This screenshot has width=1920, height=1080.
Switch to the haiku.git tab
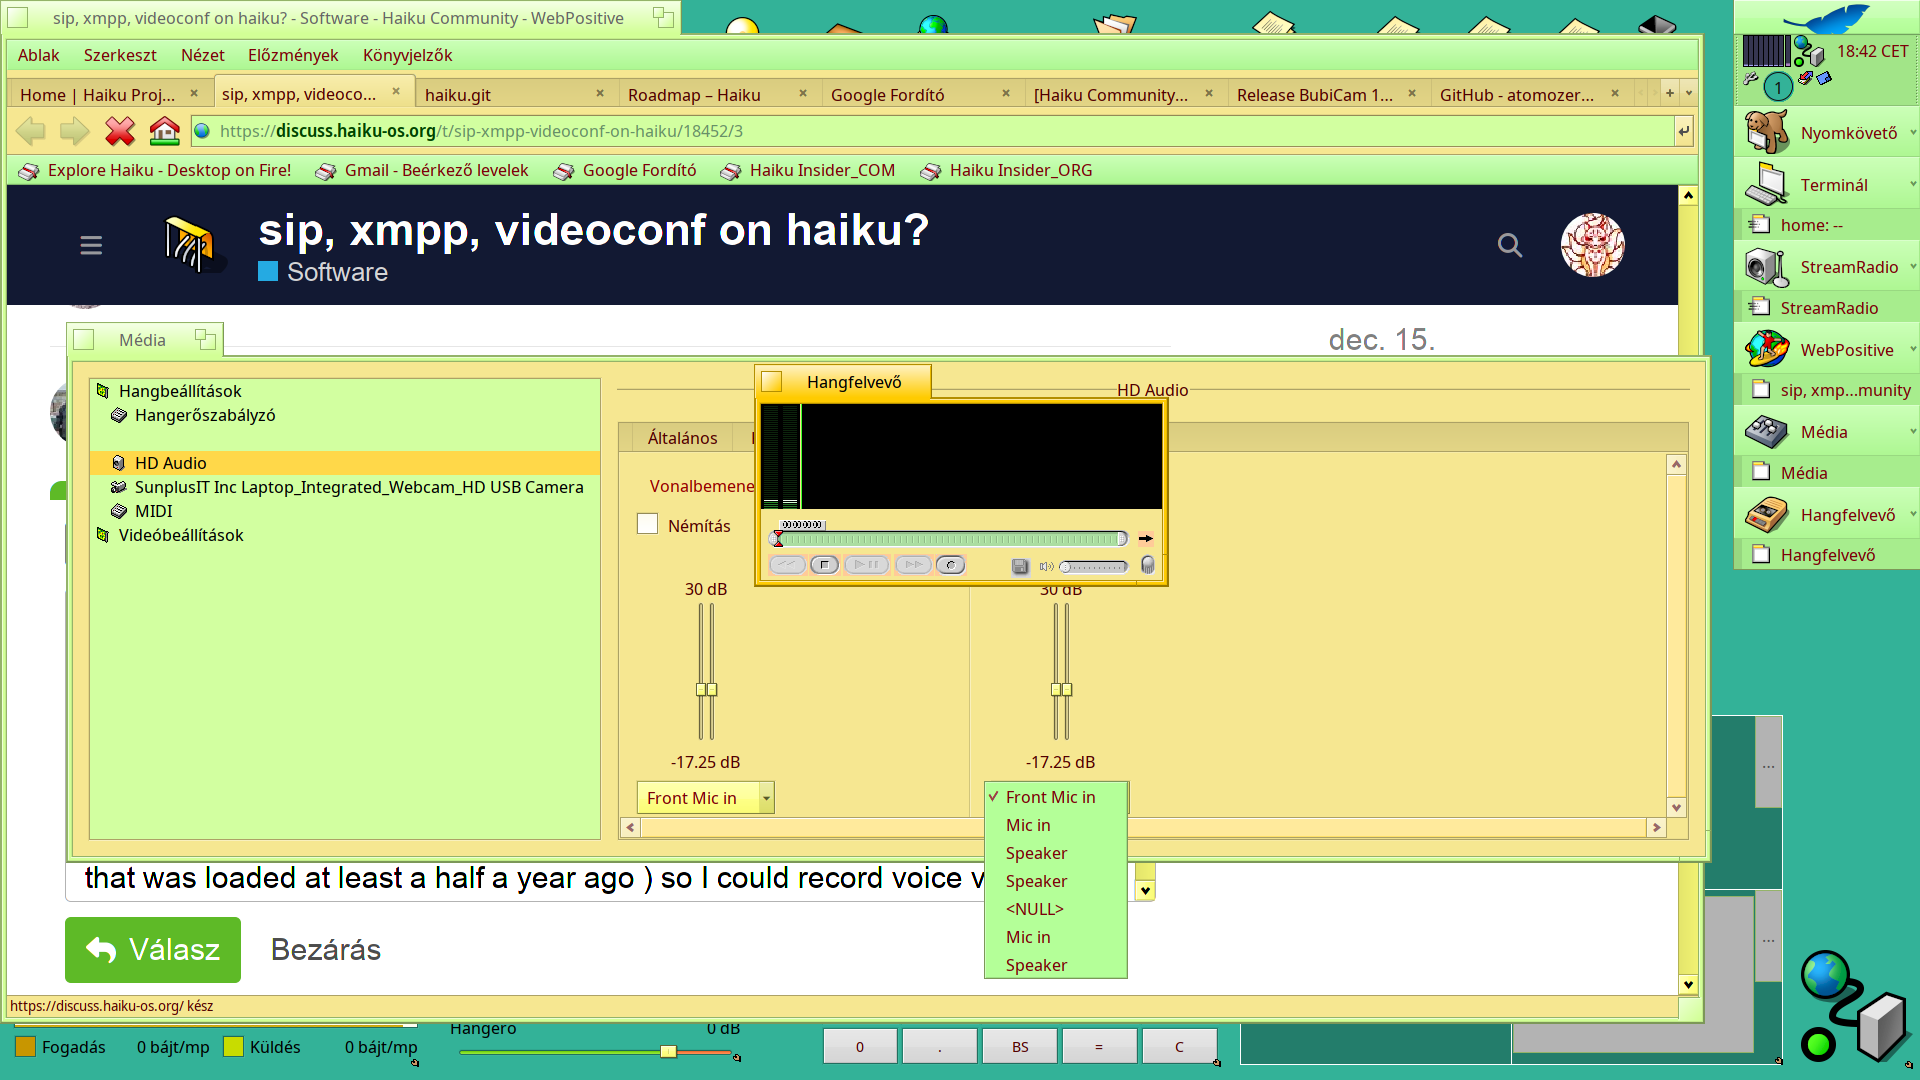point(458,94)
